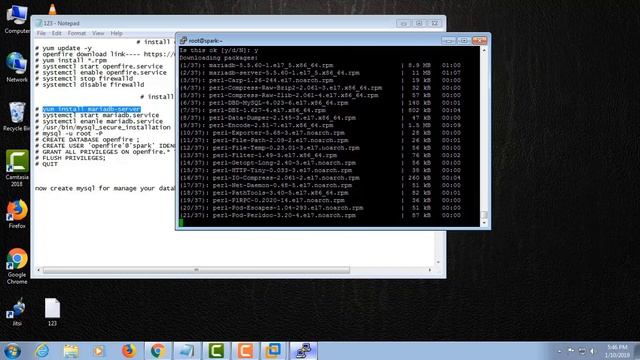Open Windows Media Player from the taskbar
Image resolution: width=640 pixels, height=360 pixels.
point(99,351)
